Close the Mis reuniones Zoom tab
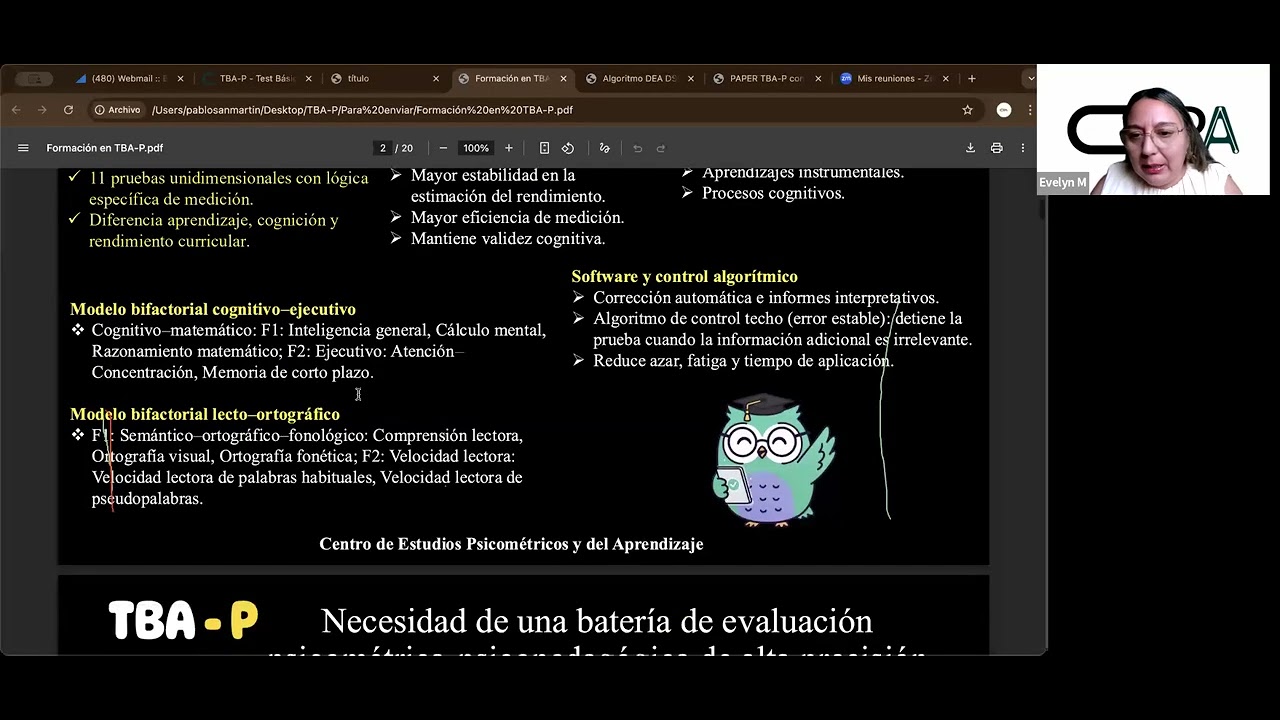Viewport: 1280px width, 720px height. [x=945, y=78]
